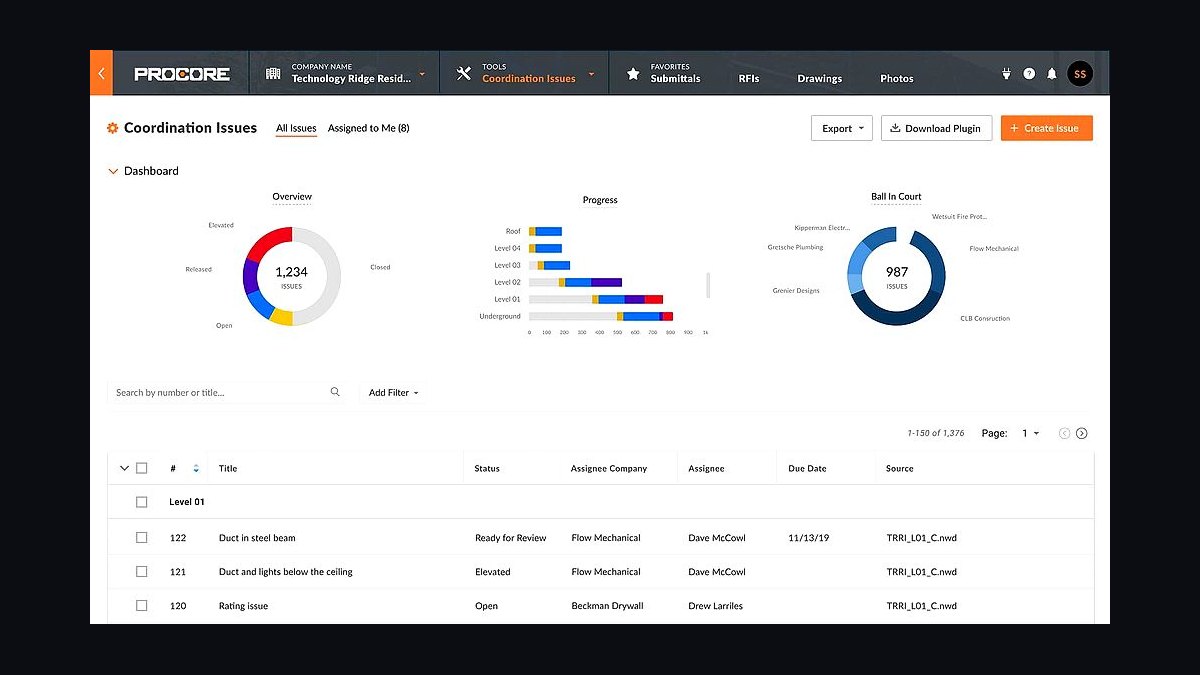
Task: Click 'Duct and lights below the ceiling' title
Action: (286, 572)
